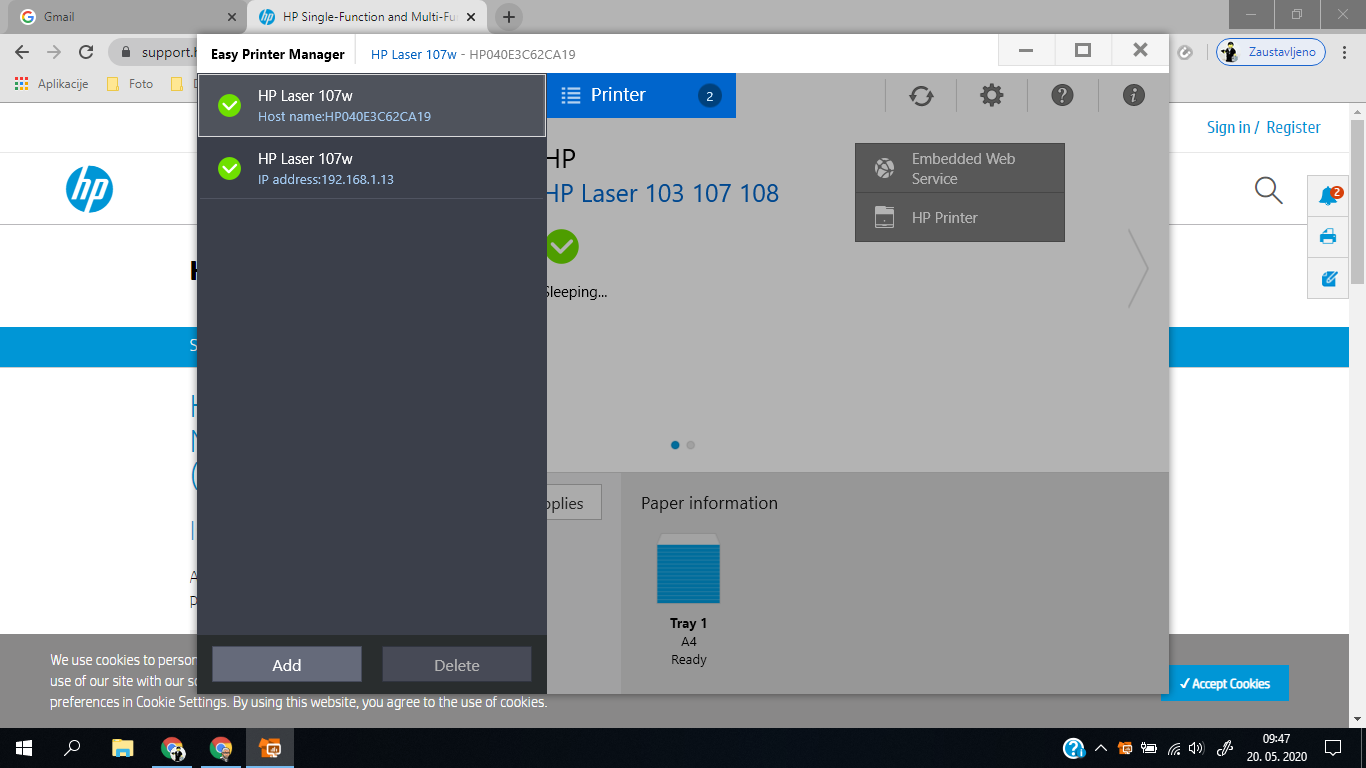This screenshot has height=768, width=1366.
Task: Switch to the Printer tab
Action: point(641,95)
